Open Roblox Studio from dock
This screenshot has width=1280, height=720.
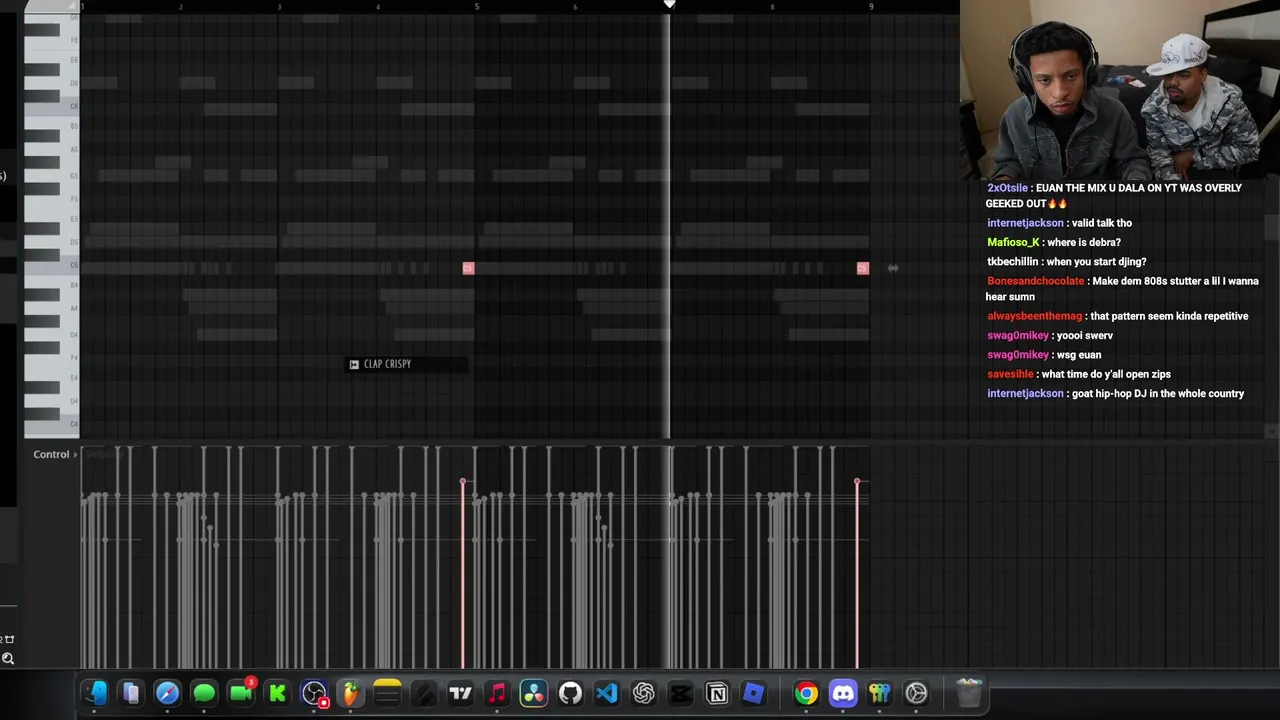[x=753, y=693]
